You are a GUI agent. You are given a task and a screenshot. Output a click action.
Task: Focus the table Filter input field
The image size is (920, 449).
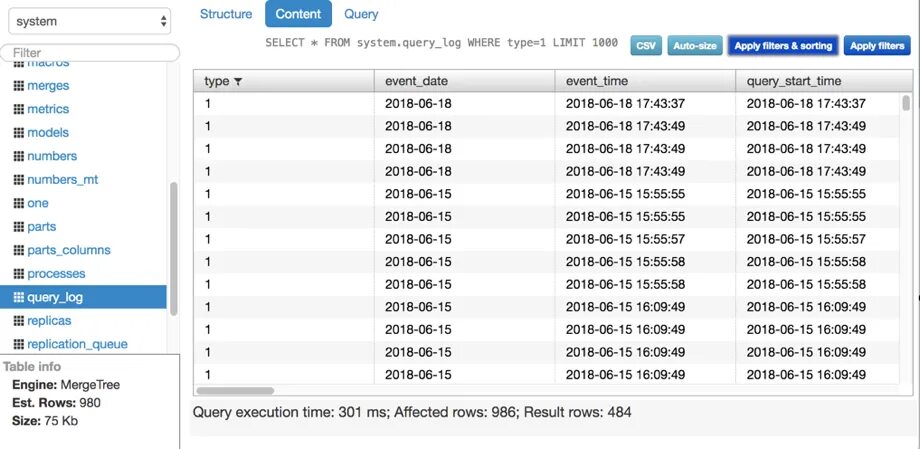pos(90,52)
